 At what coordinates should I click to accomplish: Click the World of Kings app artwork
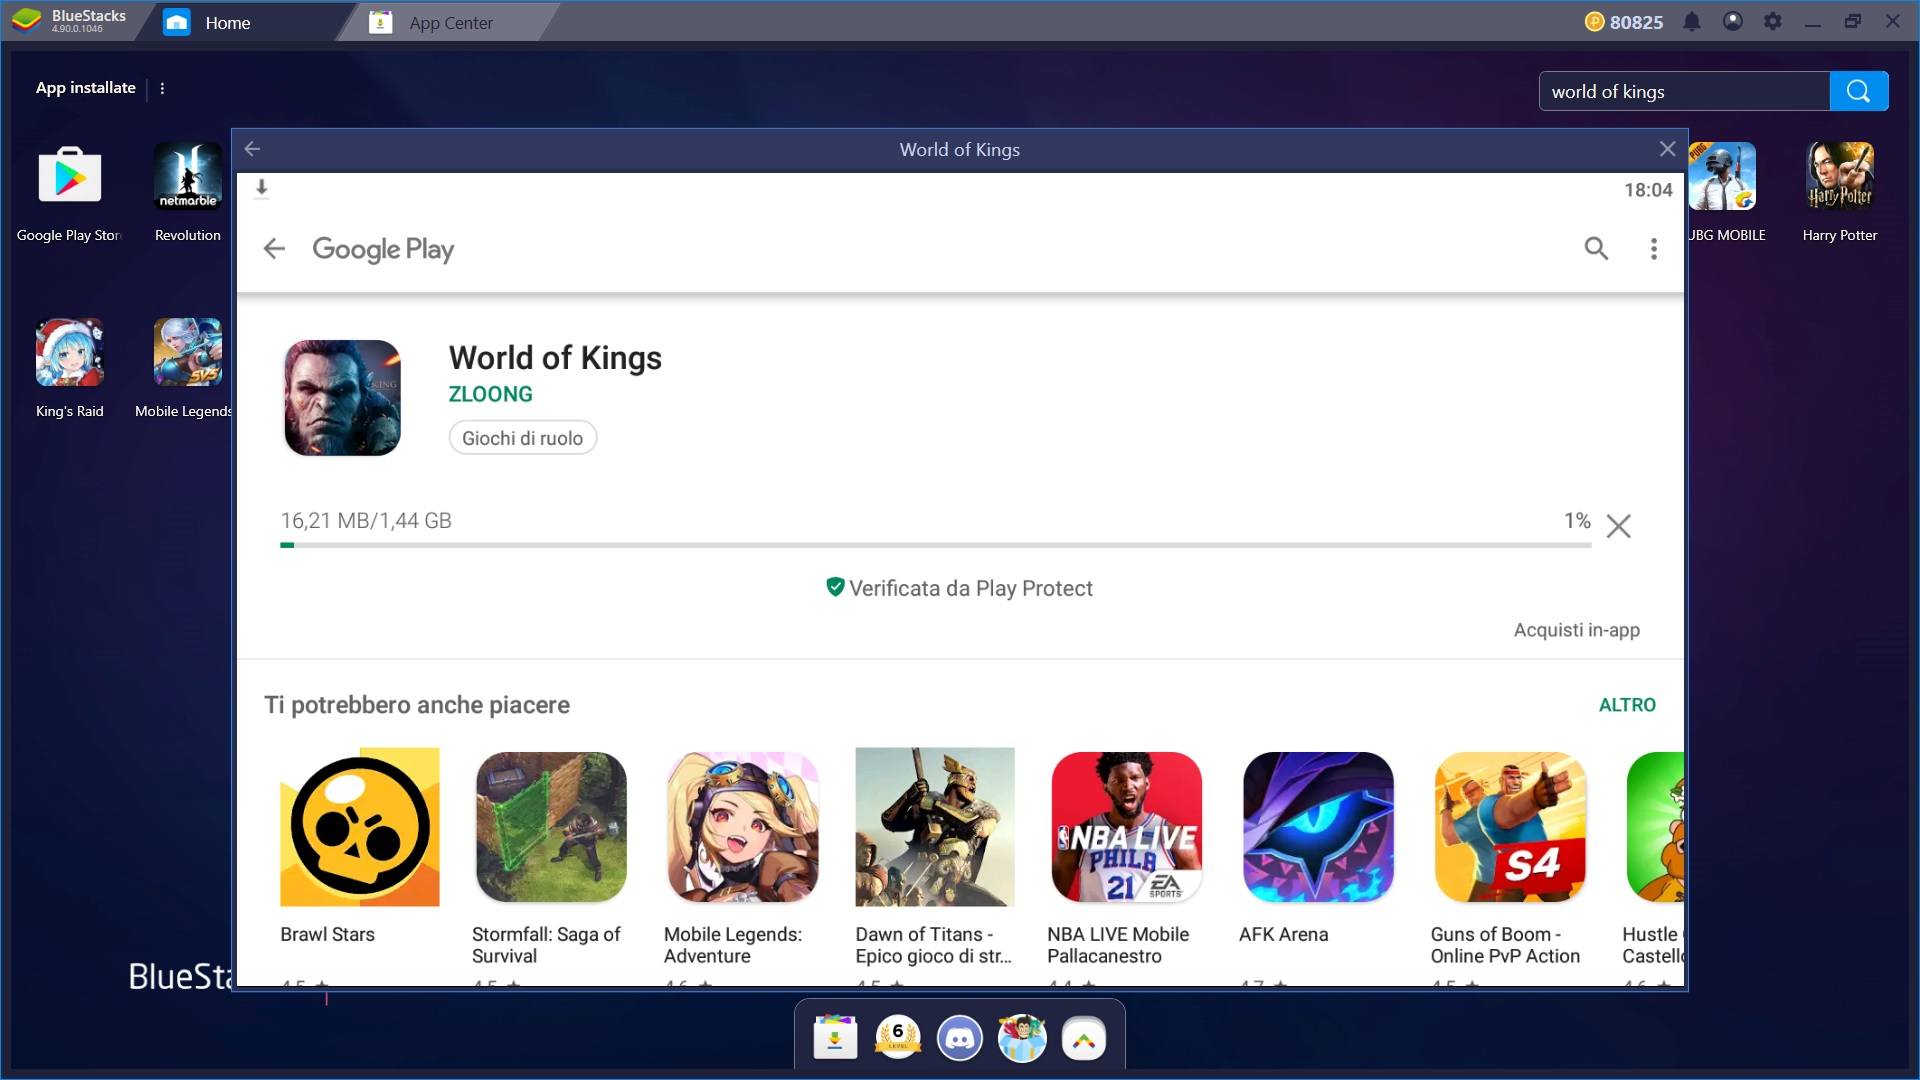pyautogui.click(x=342, y=398)
